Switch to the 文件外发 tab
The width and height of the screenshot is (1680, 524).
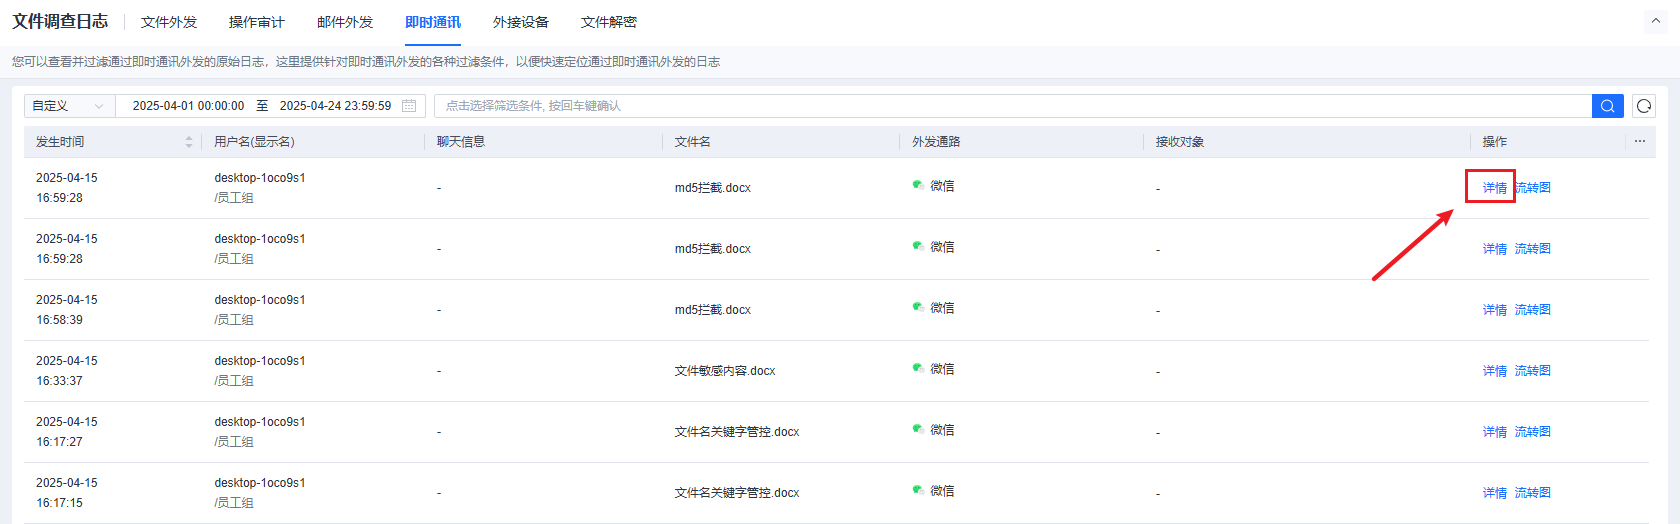(169, 22)
